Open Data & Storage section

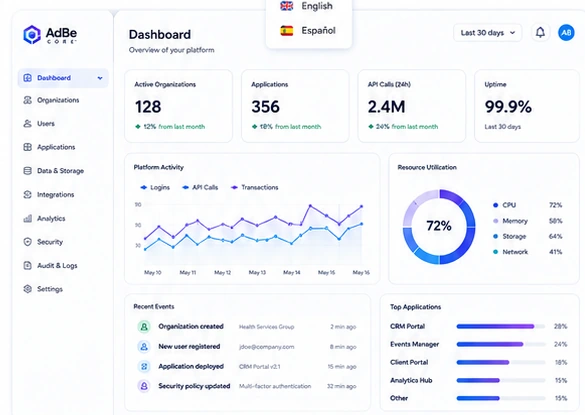coord(63,171)
